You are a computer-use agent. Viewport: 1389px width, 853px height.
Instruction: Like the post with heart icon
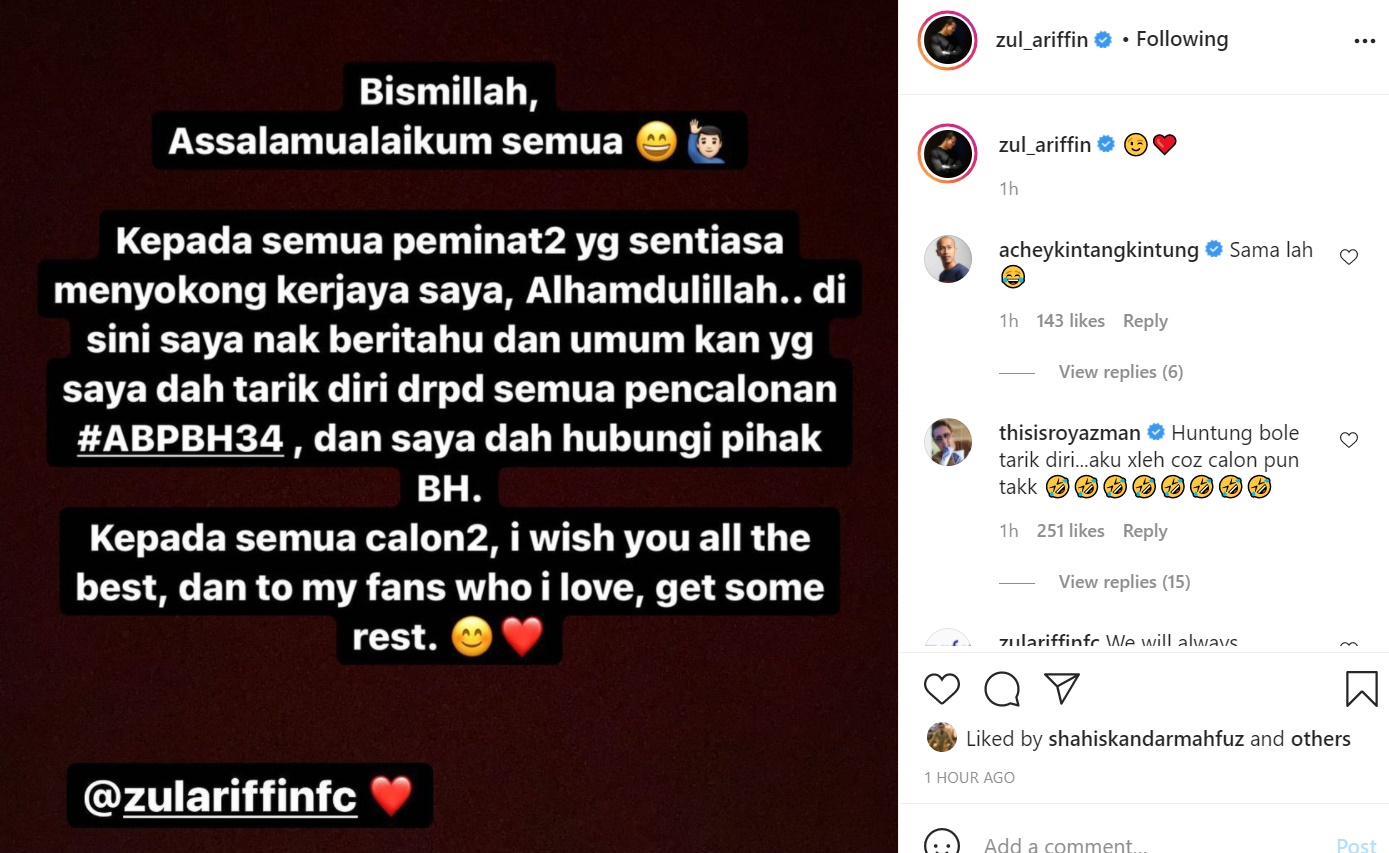tap(942, 689)
